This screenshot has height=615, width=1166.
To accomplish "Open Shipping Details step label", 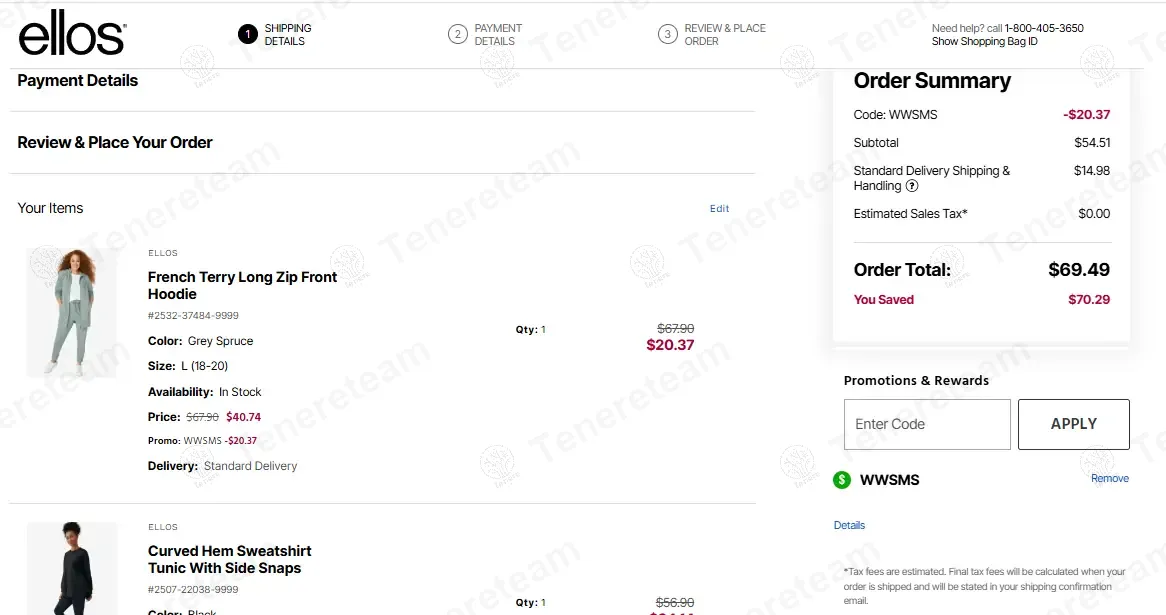I will point(288,35).
